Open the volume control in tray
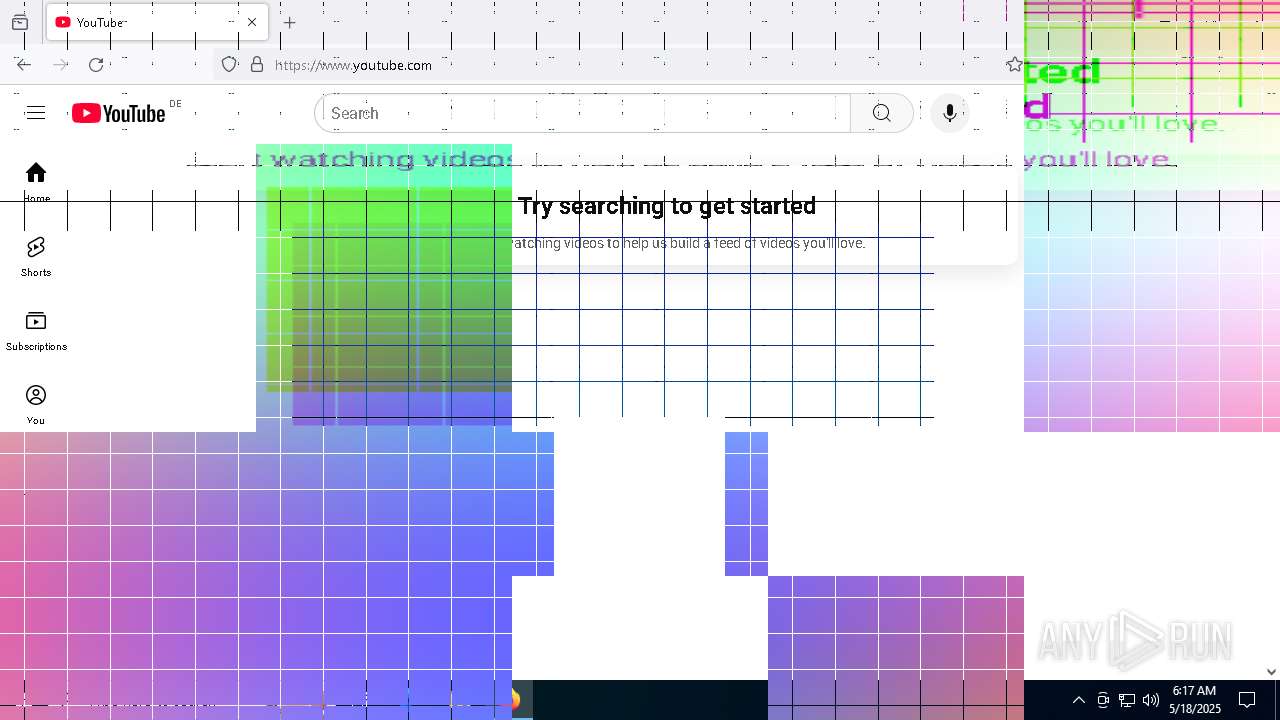This screenshot has width=1280, height=720. point(1151,700)
